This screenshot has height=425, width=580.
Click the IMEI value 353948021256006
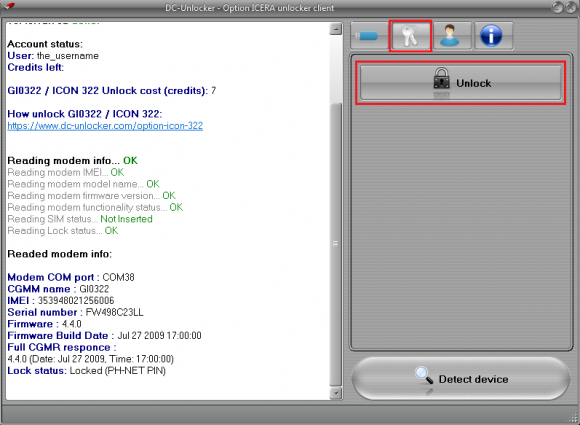click(76, 300)
